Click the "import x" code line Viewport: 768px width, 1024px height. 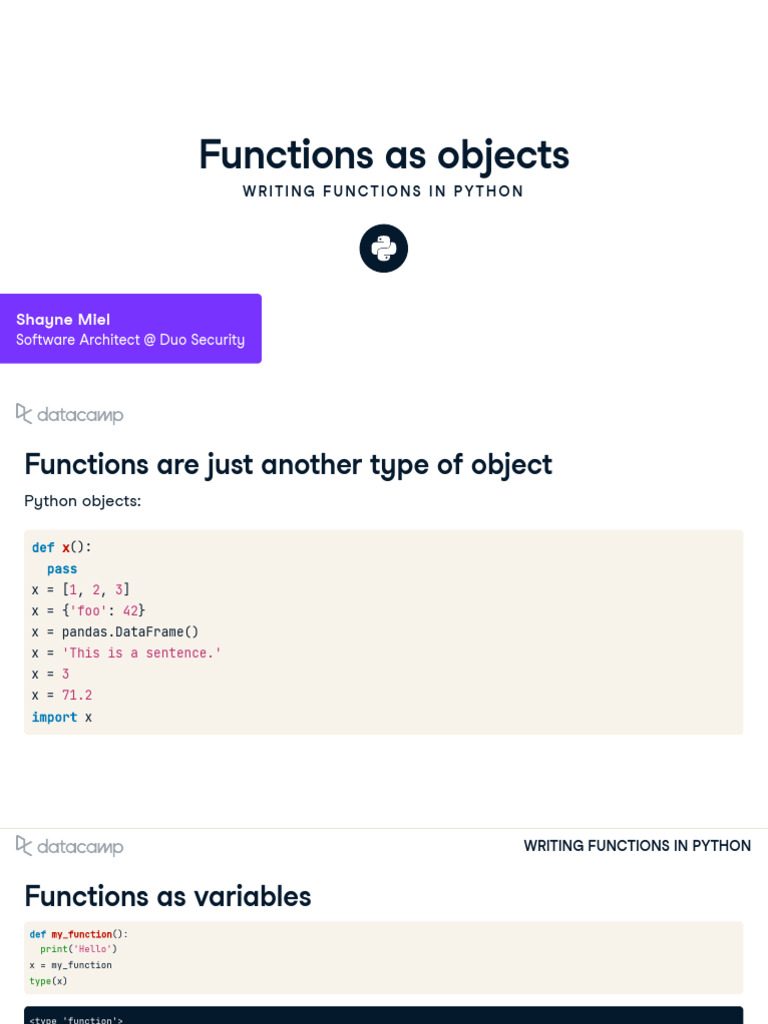coord(62,717)
